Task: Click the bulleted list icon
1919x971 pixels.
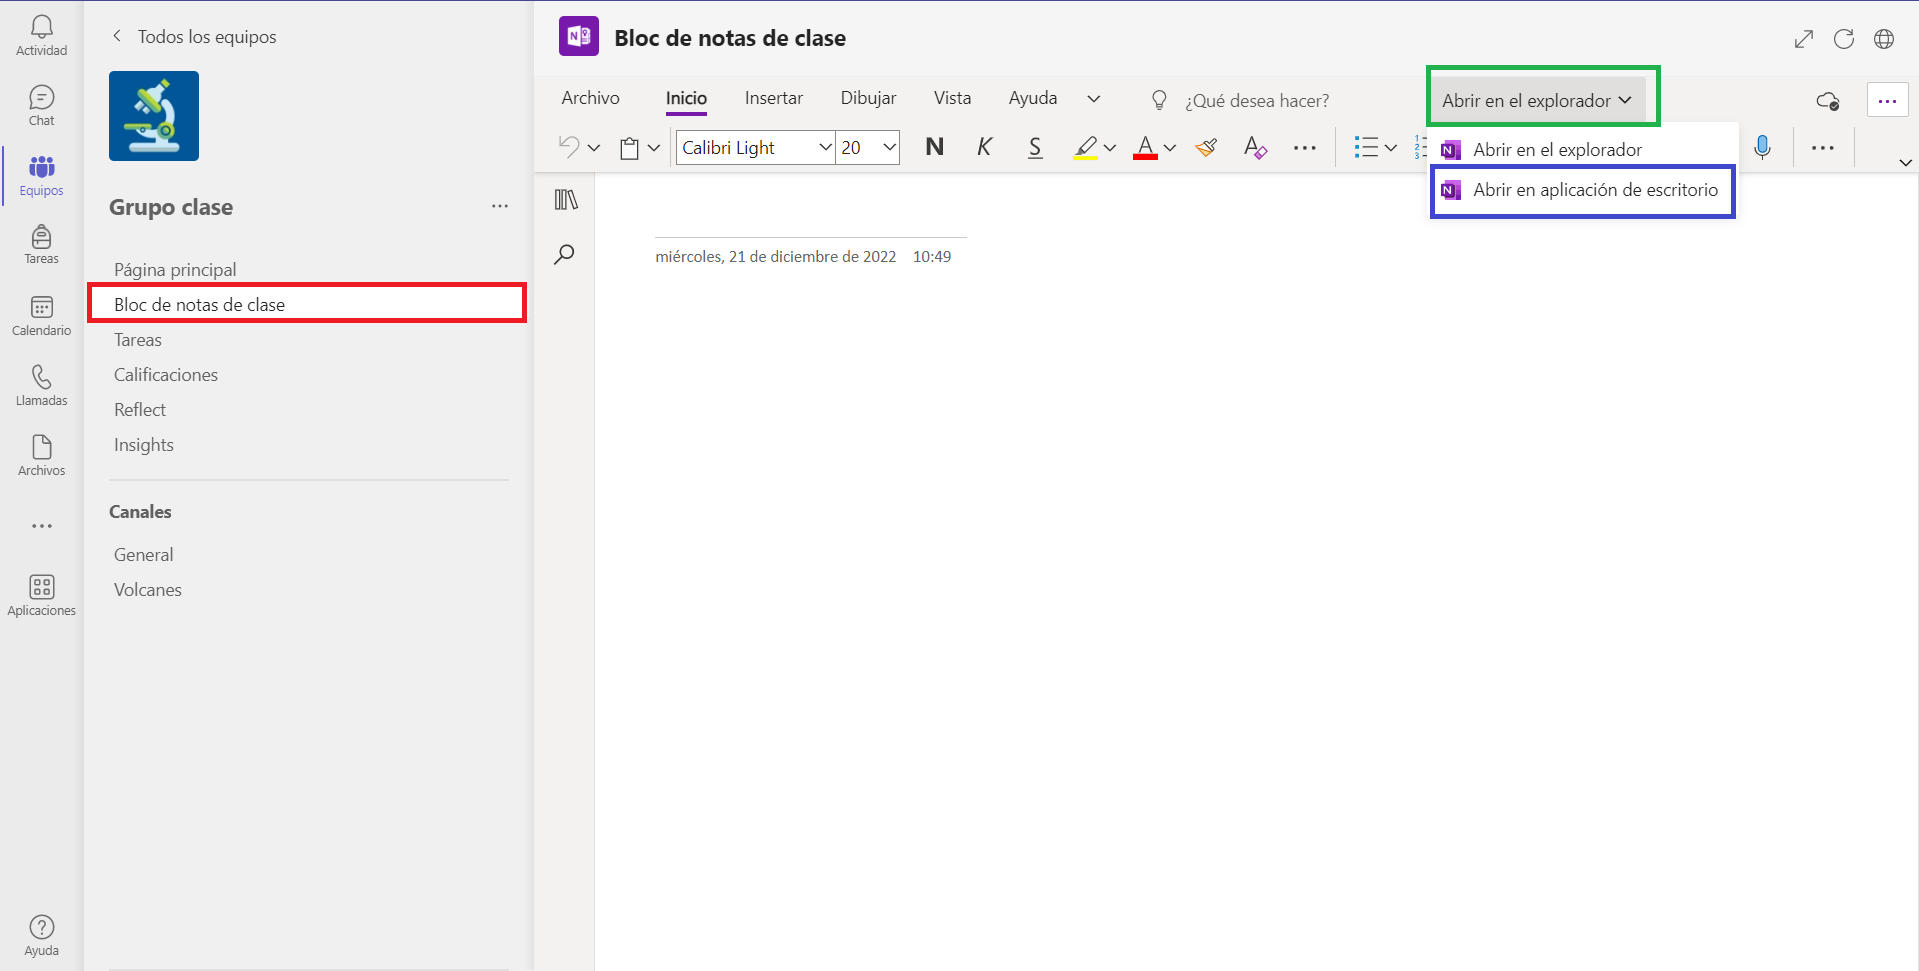Action: click(x=1366, y=148)
